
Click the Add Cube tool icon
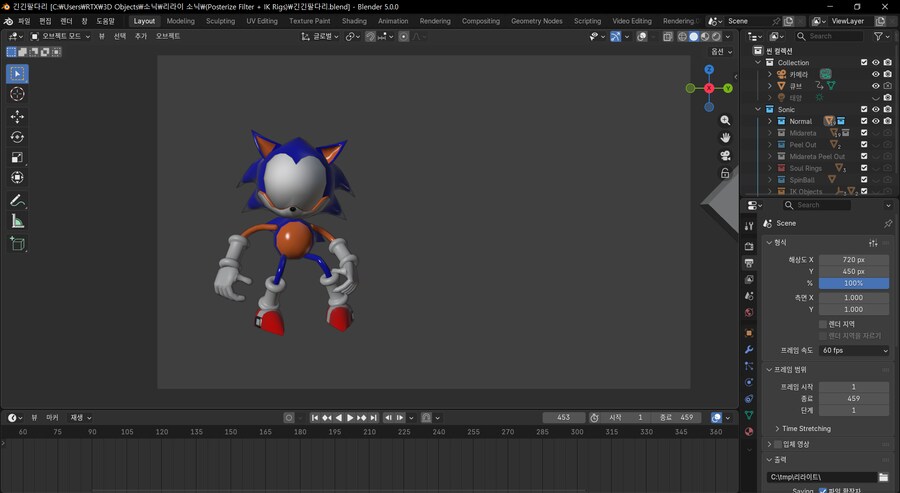[17, 243]
